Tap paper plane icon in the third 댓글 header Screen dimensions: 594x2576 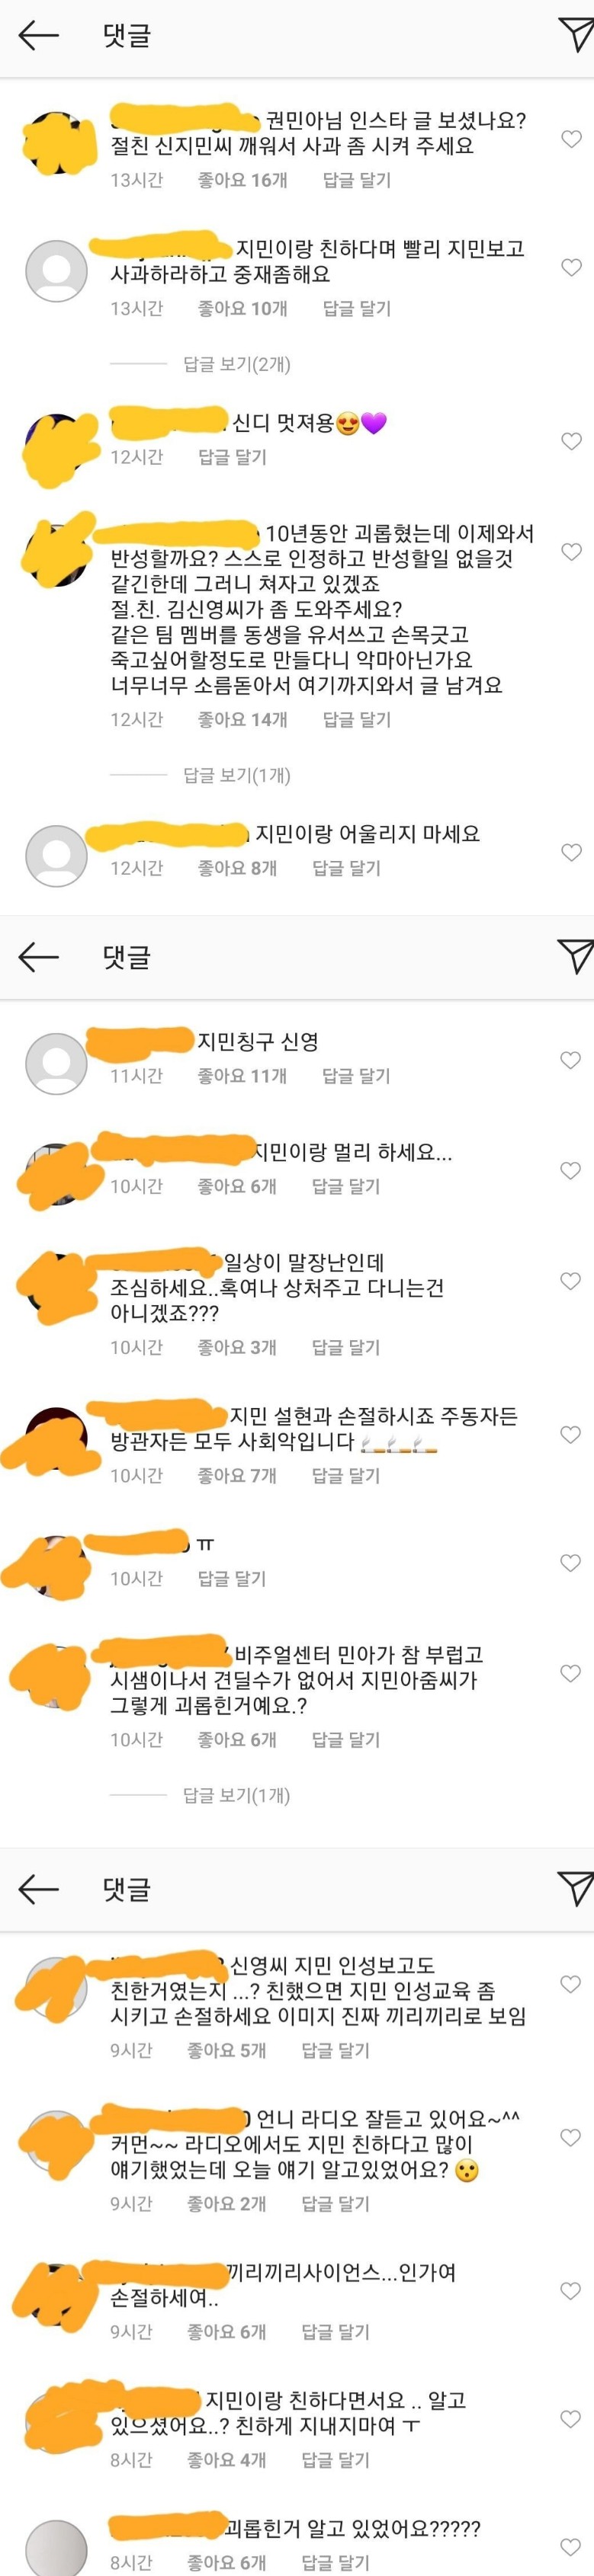[x=575, y=1887]
